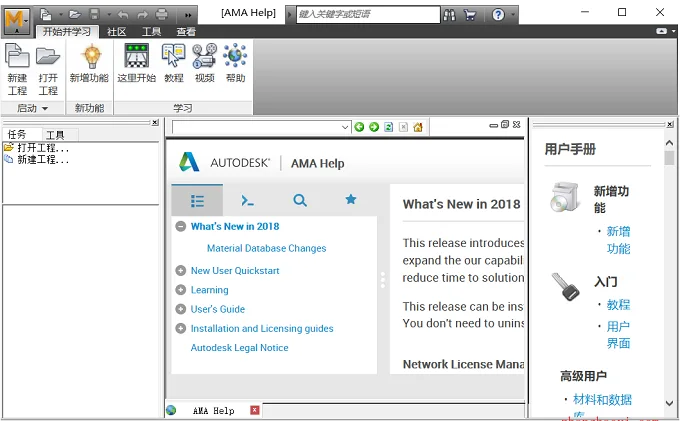Click the save icon in quick access toolbar
Viewport: 680px width, 421px height.
[x=95, y=15]
